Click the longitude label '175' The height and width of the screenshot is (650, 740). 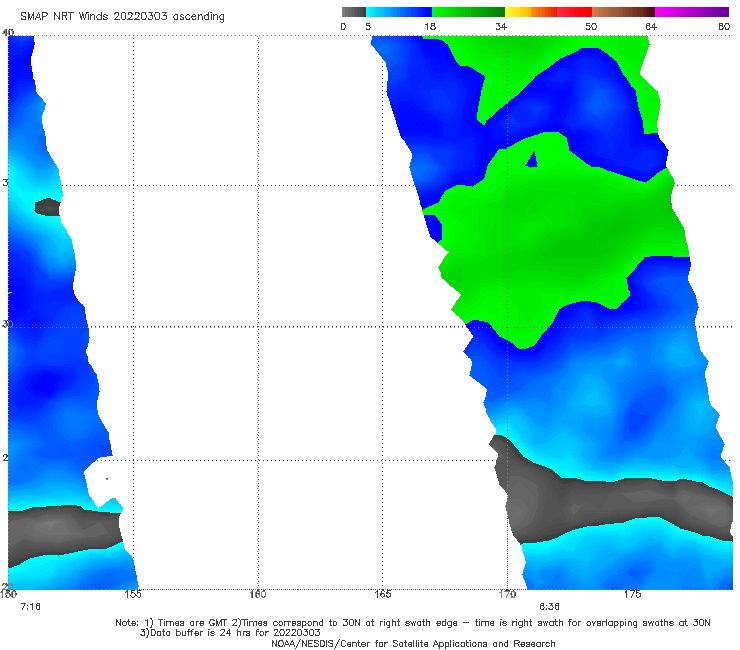pyautogui.click(x=632, y=594)
